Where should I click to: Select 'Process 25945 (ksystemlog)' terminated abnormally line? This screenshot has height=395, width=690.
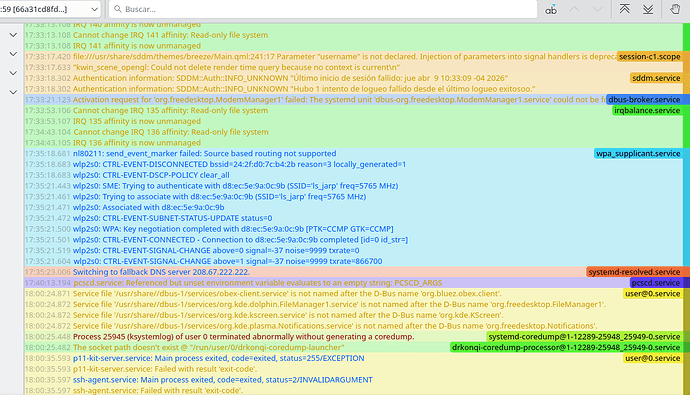tap(243, 336)
